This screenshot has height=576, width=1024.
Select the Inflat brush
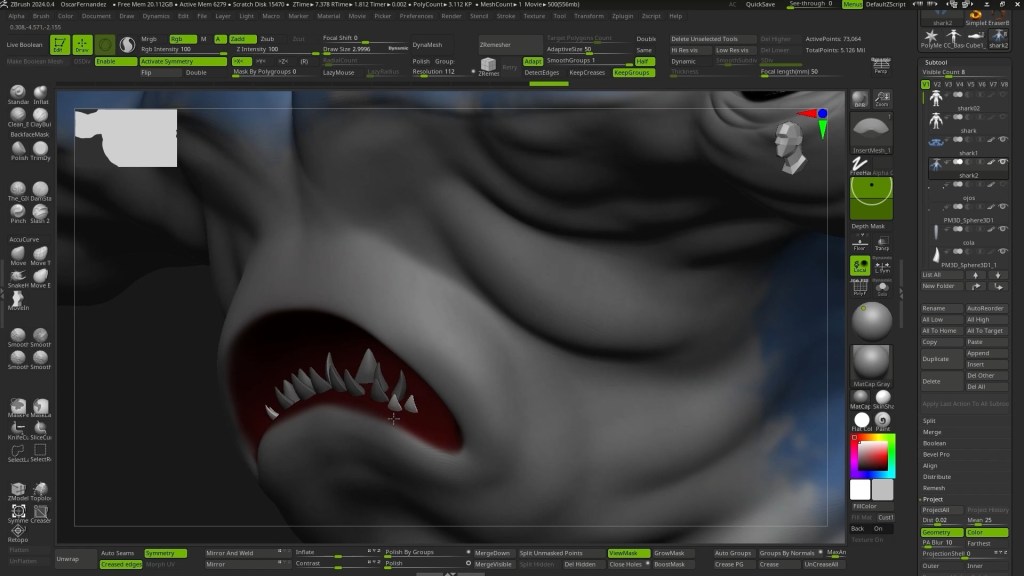click(40, 94)
